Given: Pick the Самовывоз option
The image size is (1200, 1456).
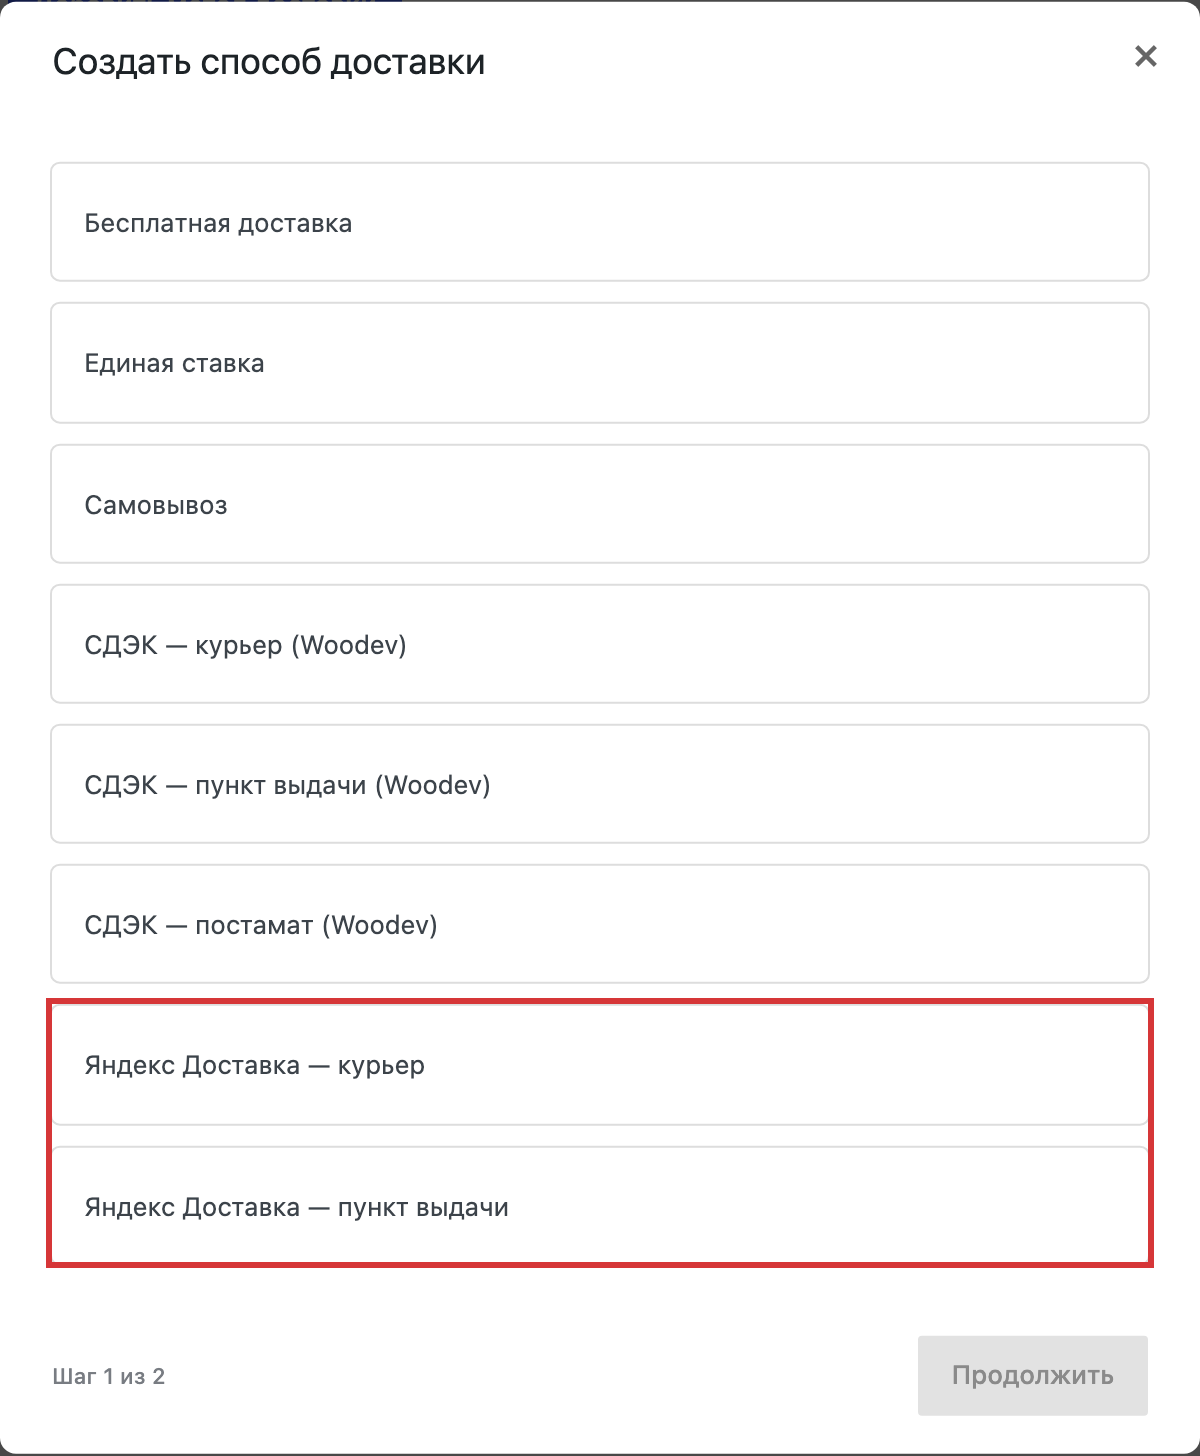Looking at the screenshot, I should 600,504.
